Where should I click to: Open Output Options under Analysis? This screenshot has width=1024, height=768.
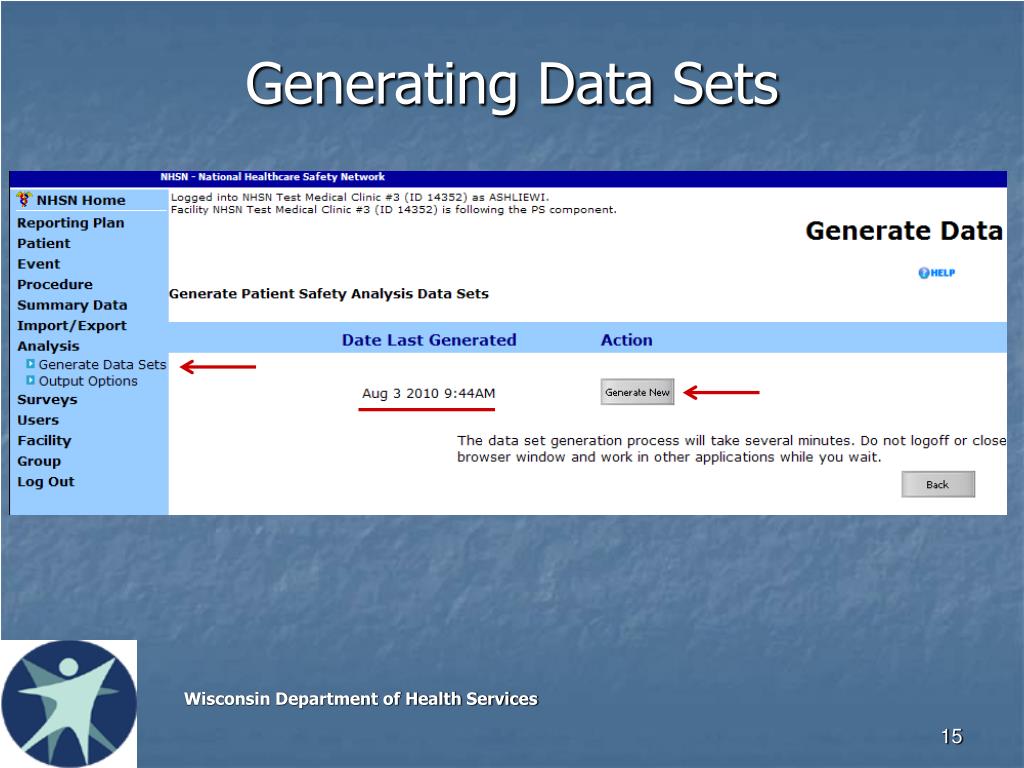88,381
